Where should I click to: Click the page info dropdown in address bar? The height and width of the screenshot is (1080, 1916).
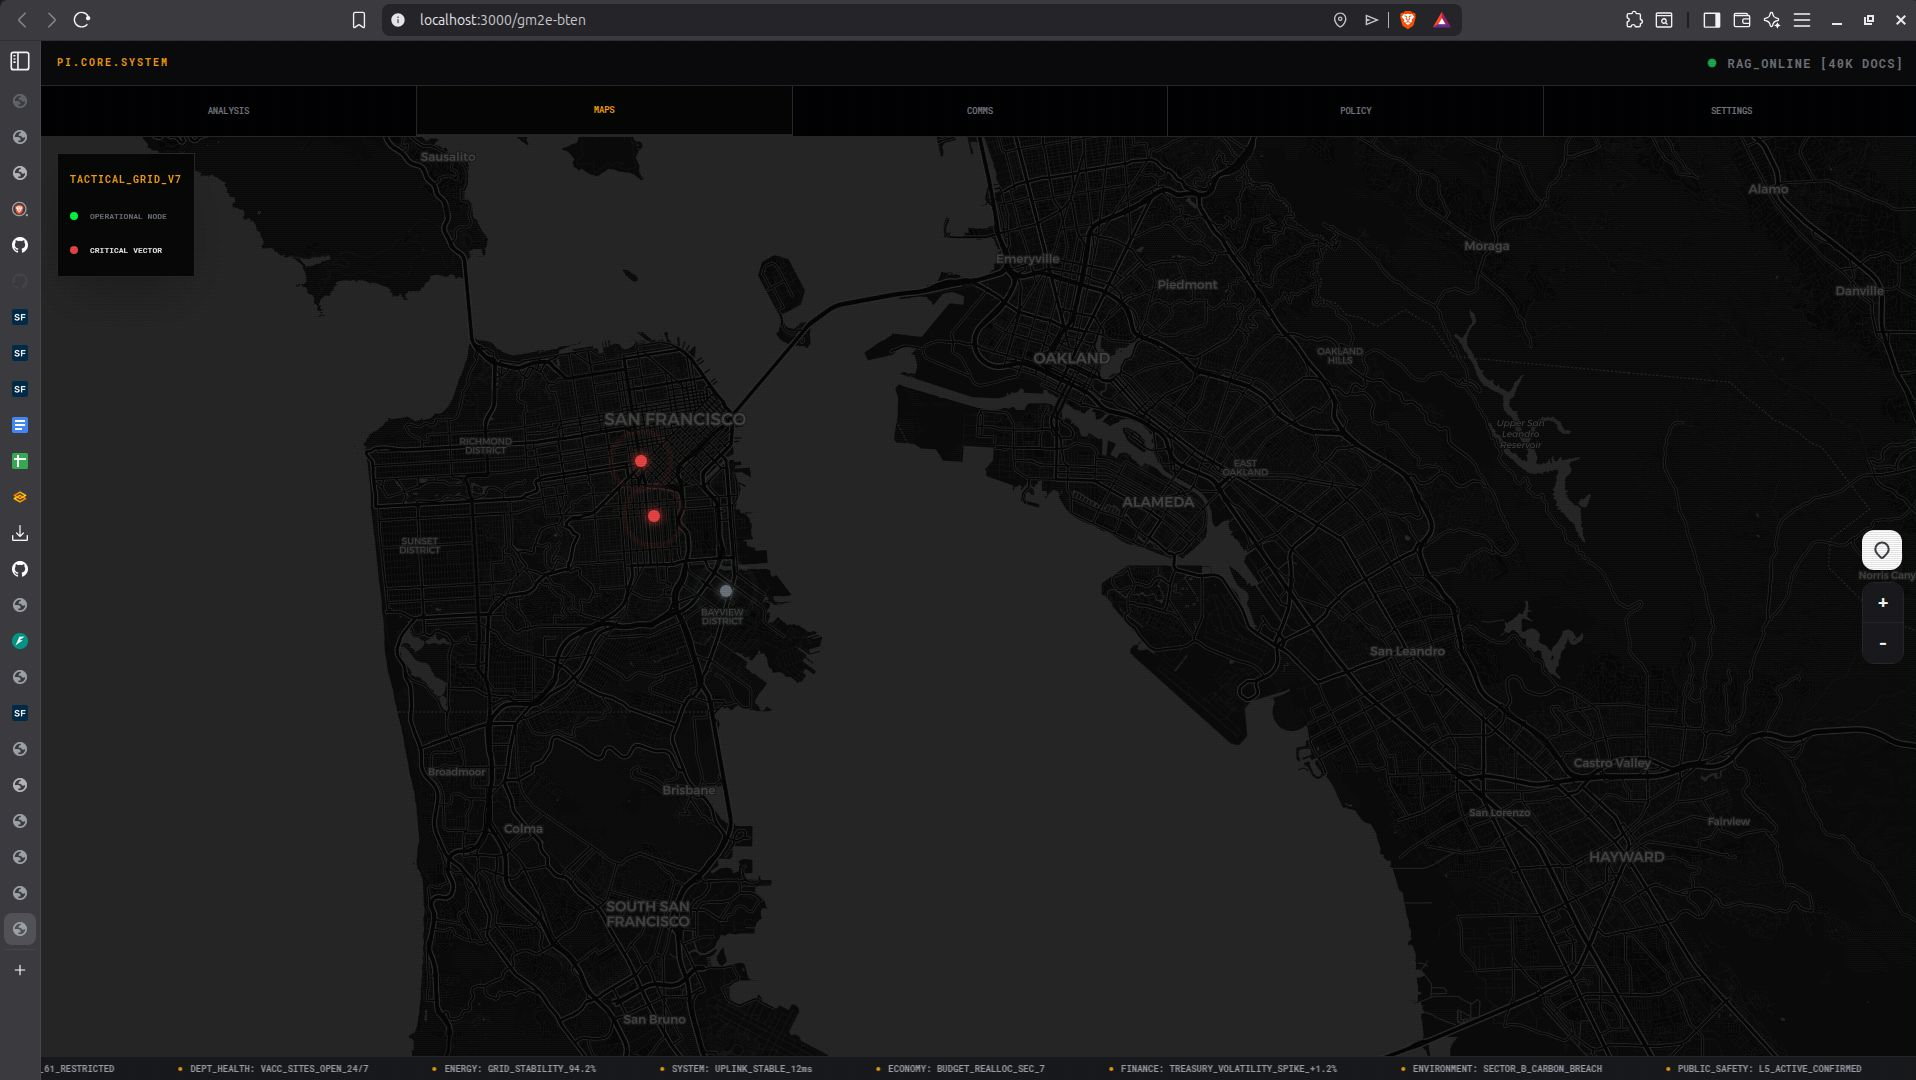(396, 19)
